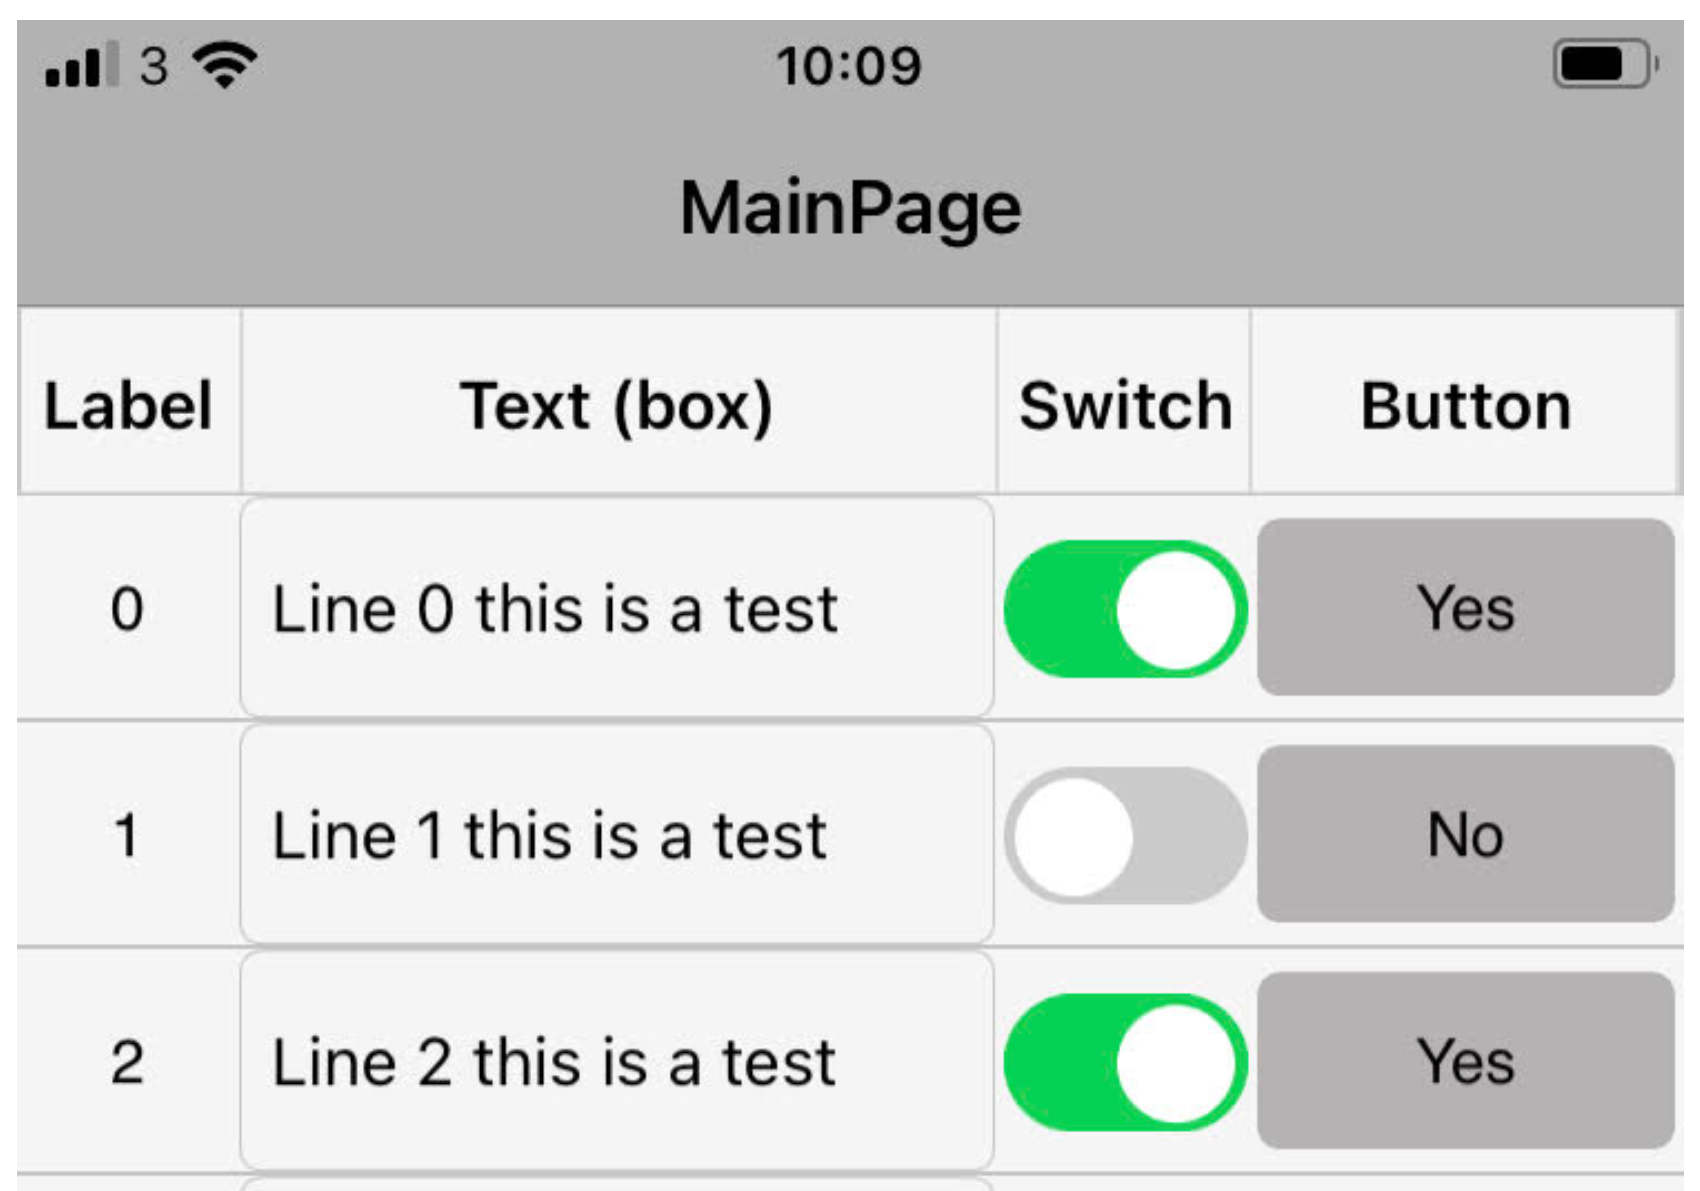Edit the "Line 0 this is a test" text box
1700x1191 pixels.
[616, 609]
